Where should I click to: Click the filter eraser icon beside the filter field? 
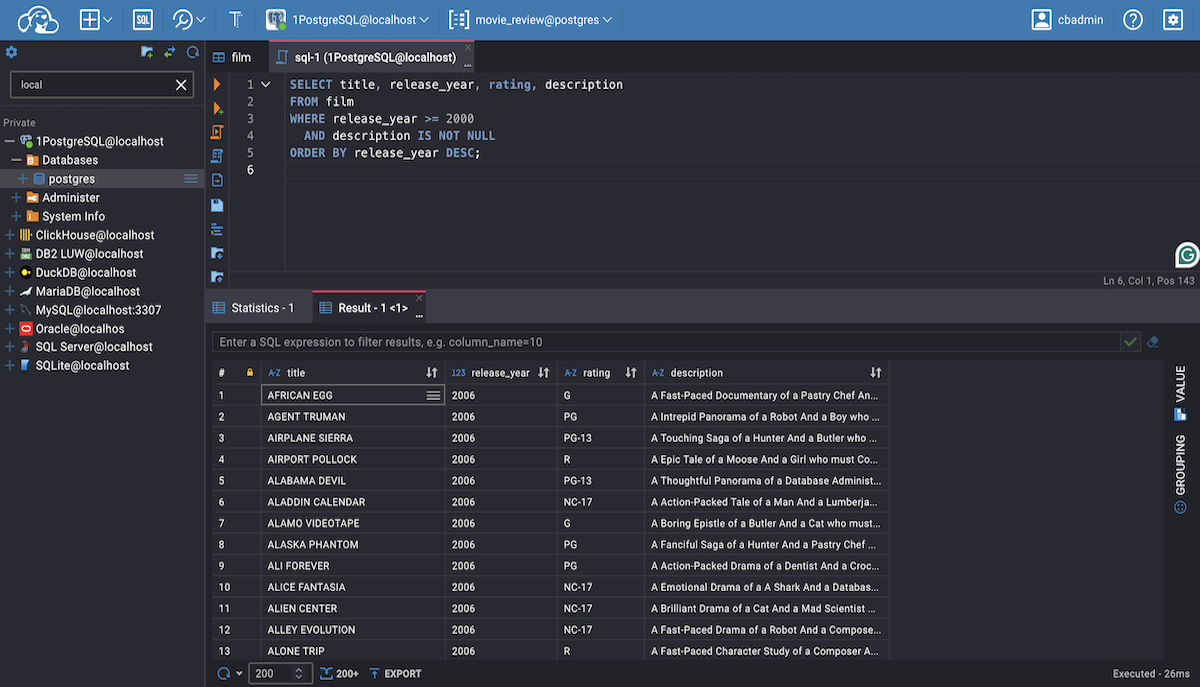pyautogui.click(x=1153, y=342)
